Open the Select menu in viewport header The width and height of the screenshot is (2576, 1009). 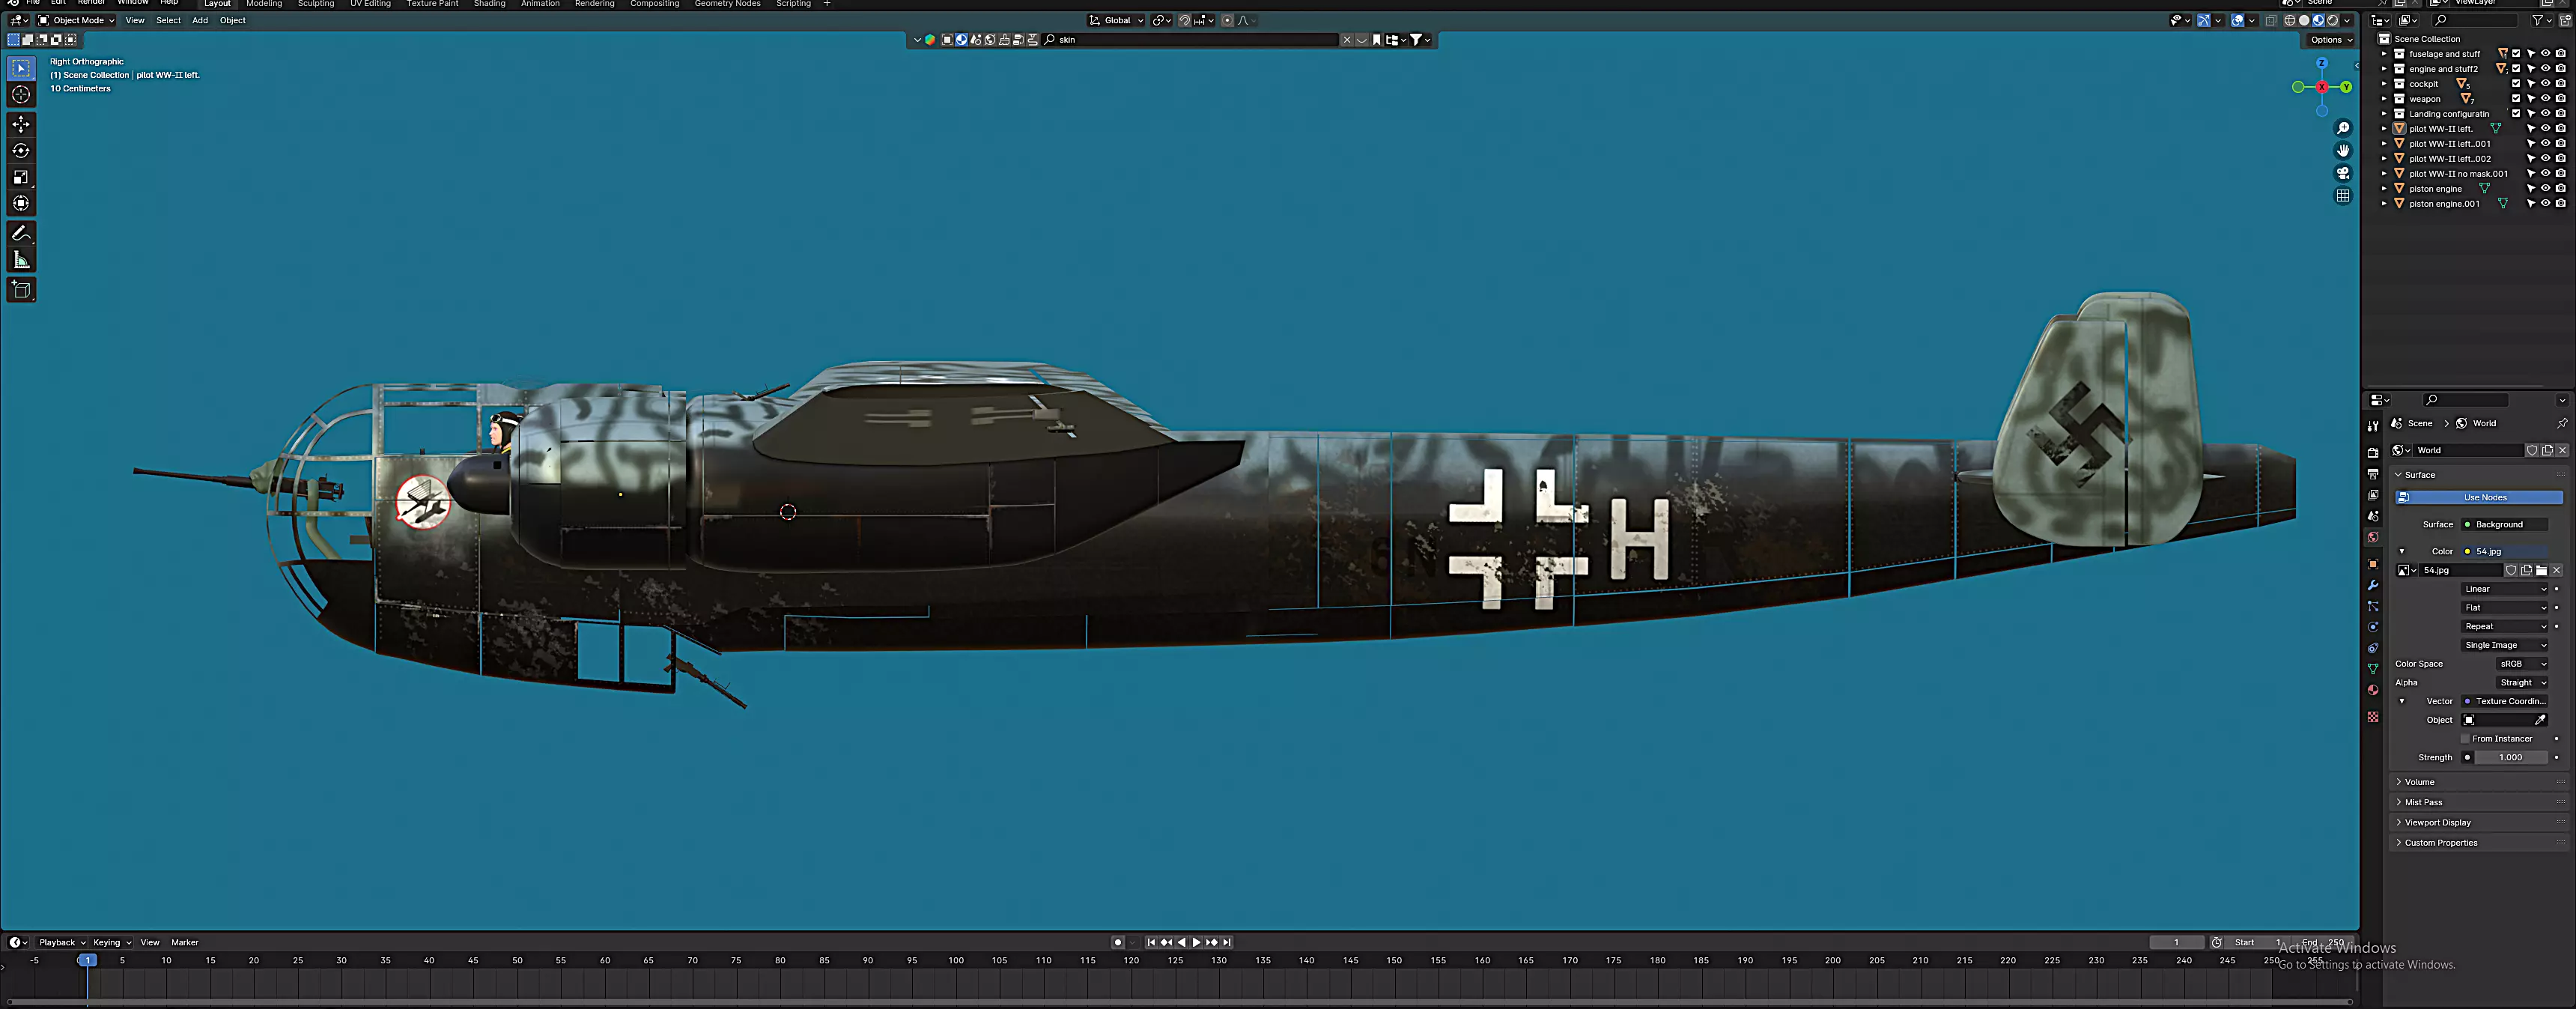click(x=168, y=20)
